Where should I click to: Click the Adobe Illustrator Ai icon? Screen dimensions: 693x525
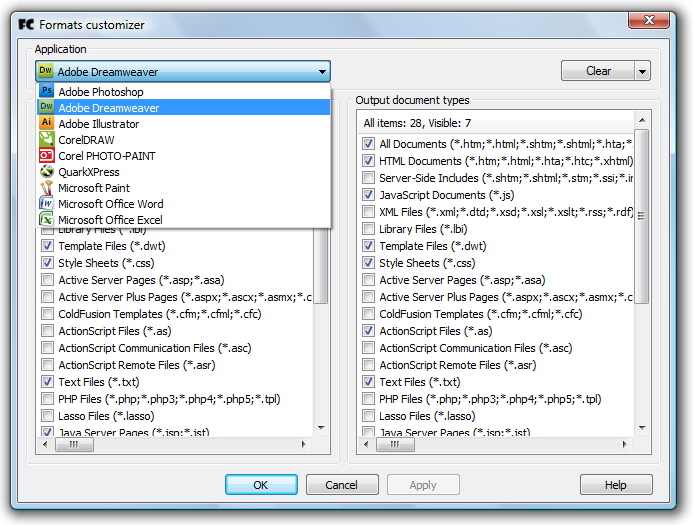coord(46,123)
